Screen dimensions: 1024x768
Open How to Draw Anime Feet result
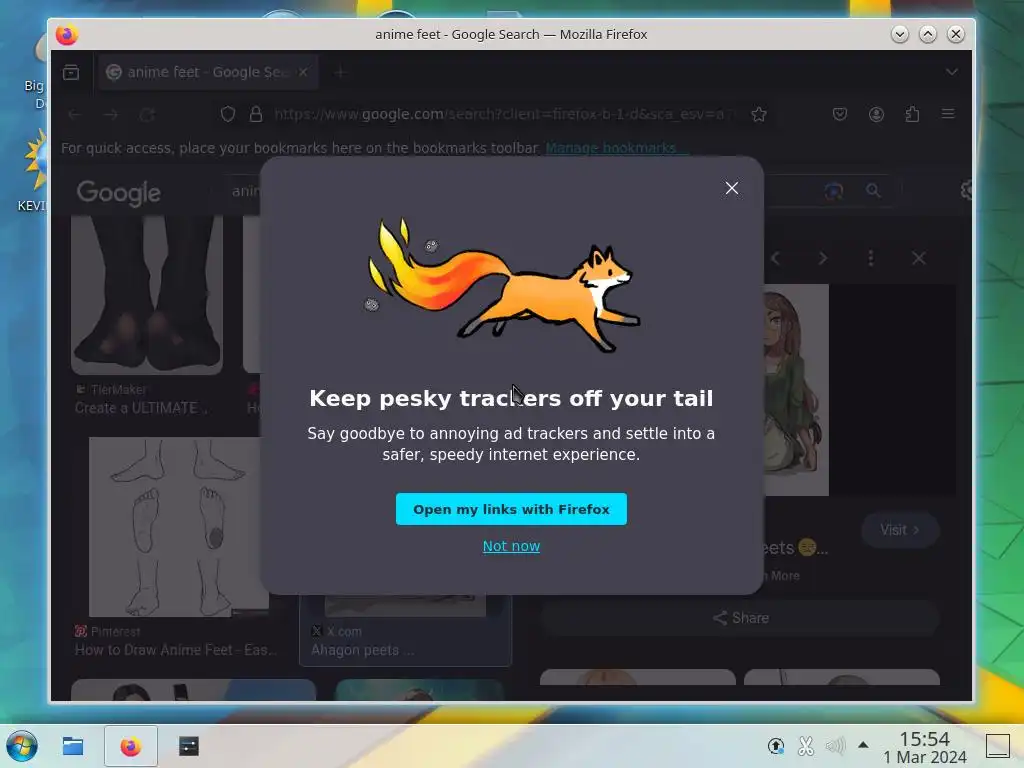point(175,650)
